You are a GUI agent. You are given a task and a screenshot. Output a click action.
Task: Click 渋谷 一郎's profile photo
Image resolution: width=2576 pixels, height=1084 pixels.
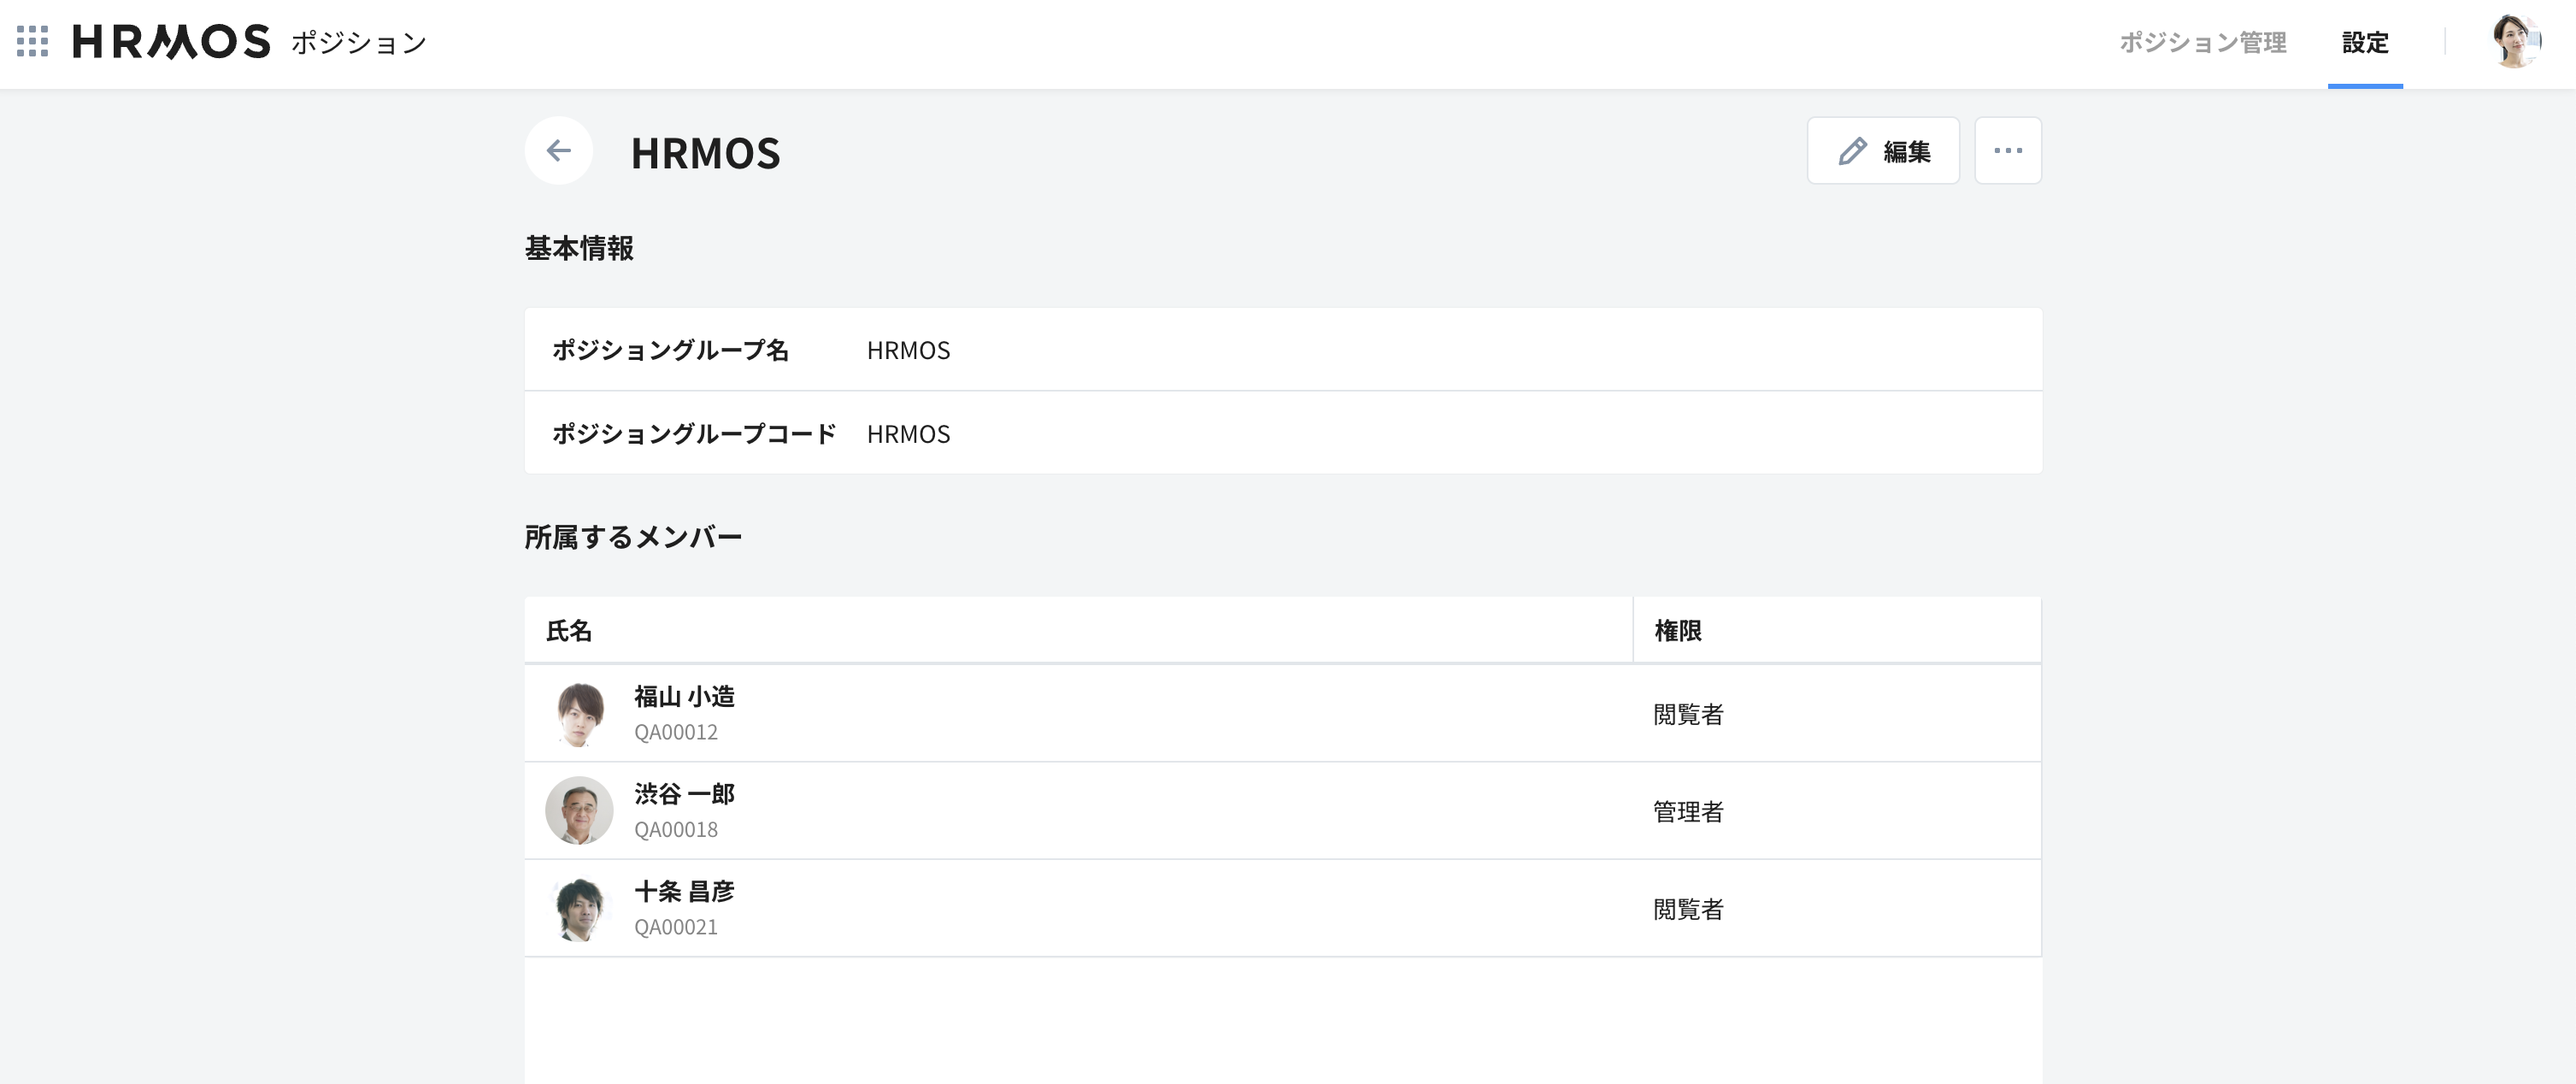pos(579,810)
